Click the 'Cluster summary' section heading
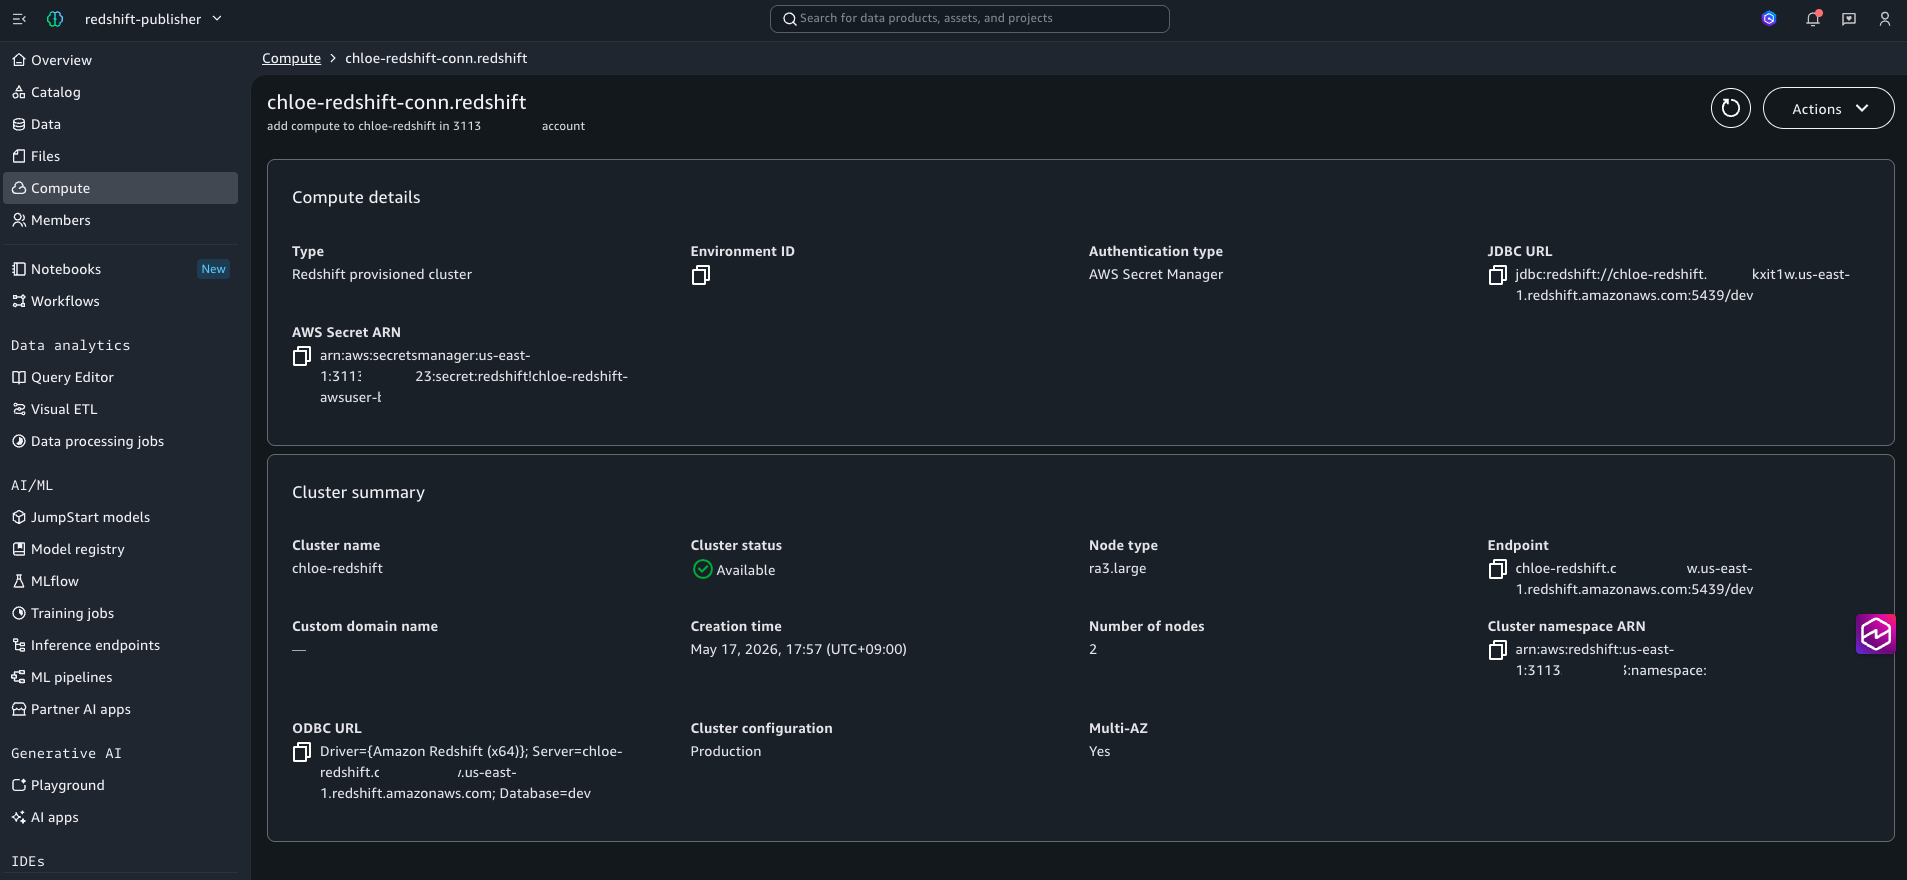This screenshot has width=1907, height=880. (358, 492)
